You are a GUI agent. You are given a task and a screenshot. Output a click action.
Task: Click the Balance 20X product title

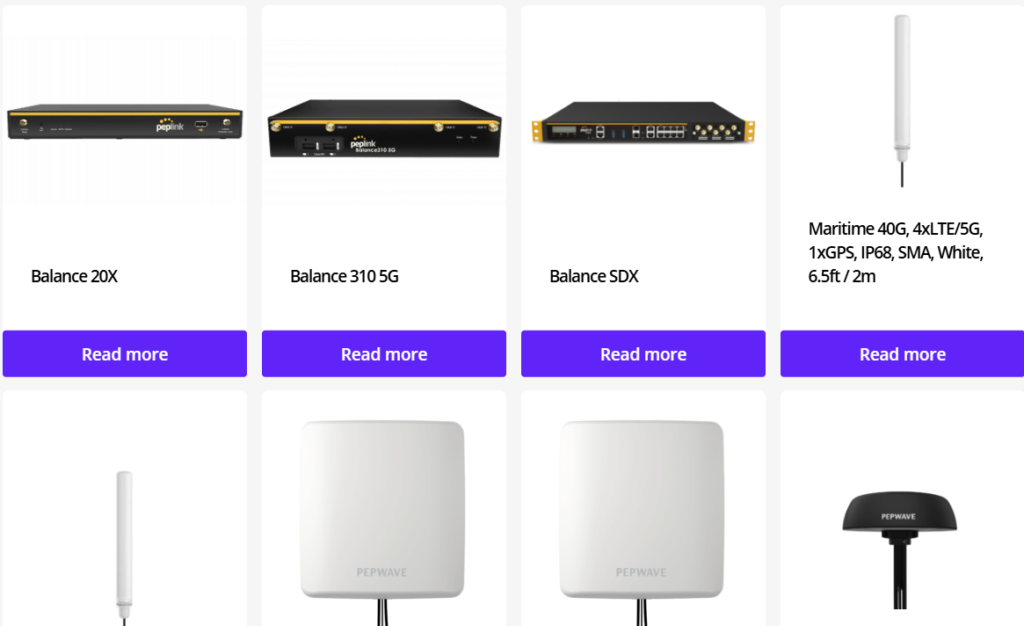[x=74, y=276]
